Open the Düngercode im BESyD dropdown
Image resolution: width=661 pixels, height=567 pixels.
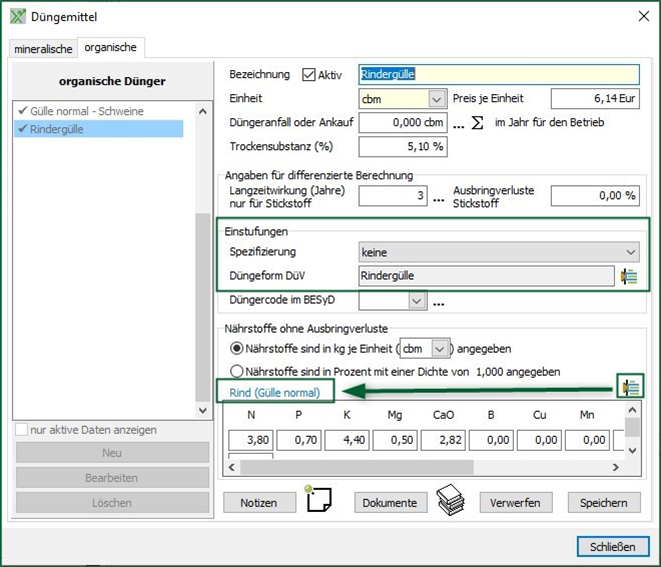[x=416, y=300]
